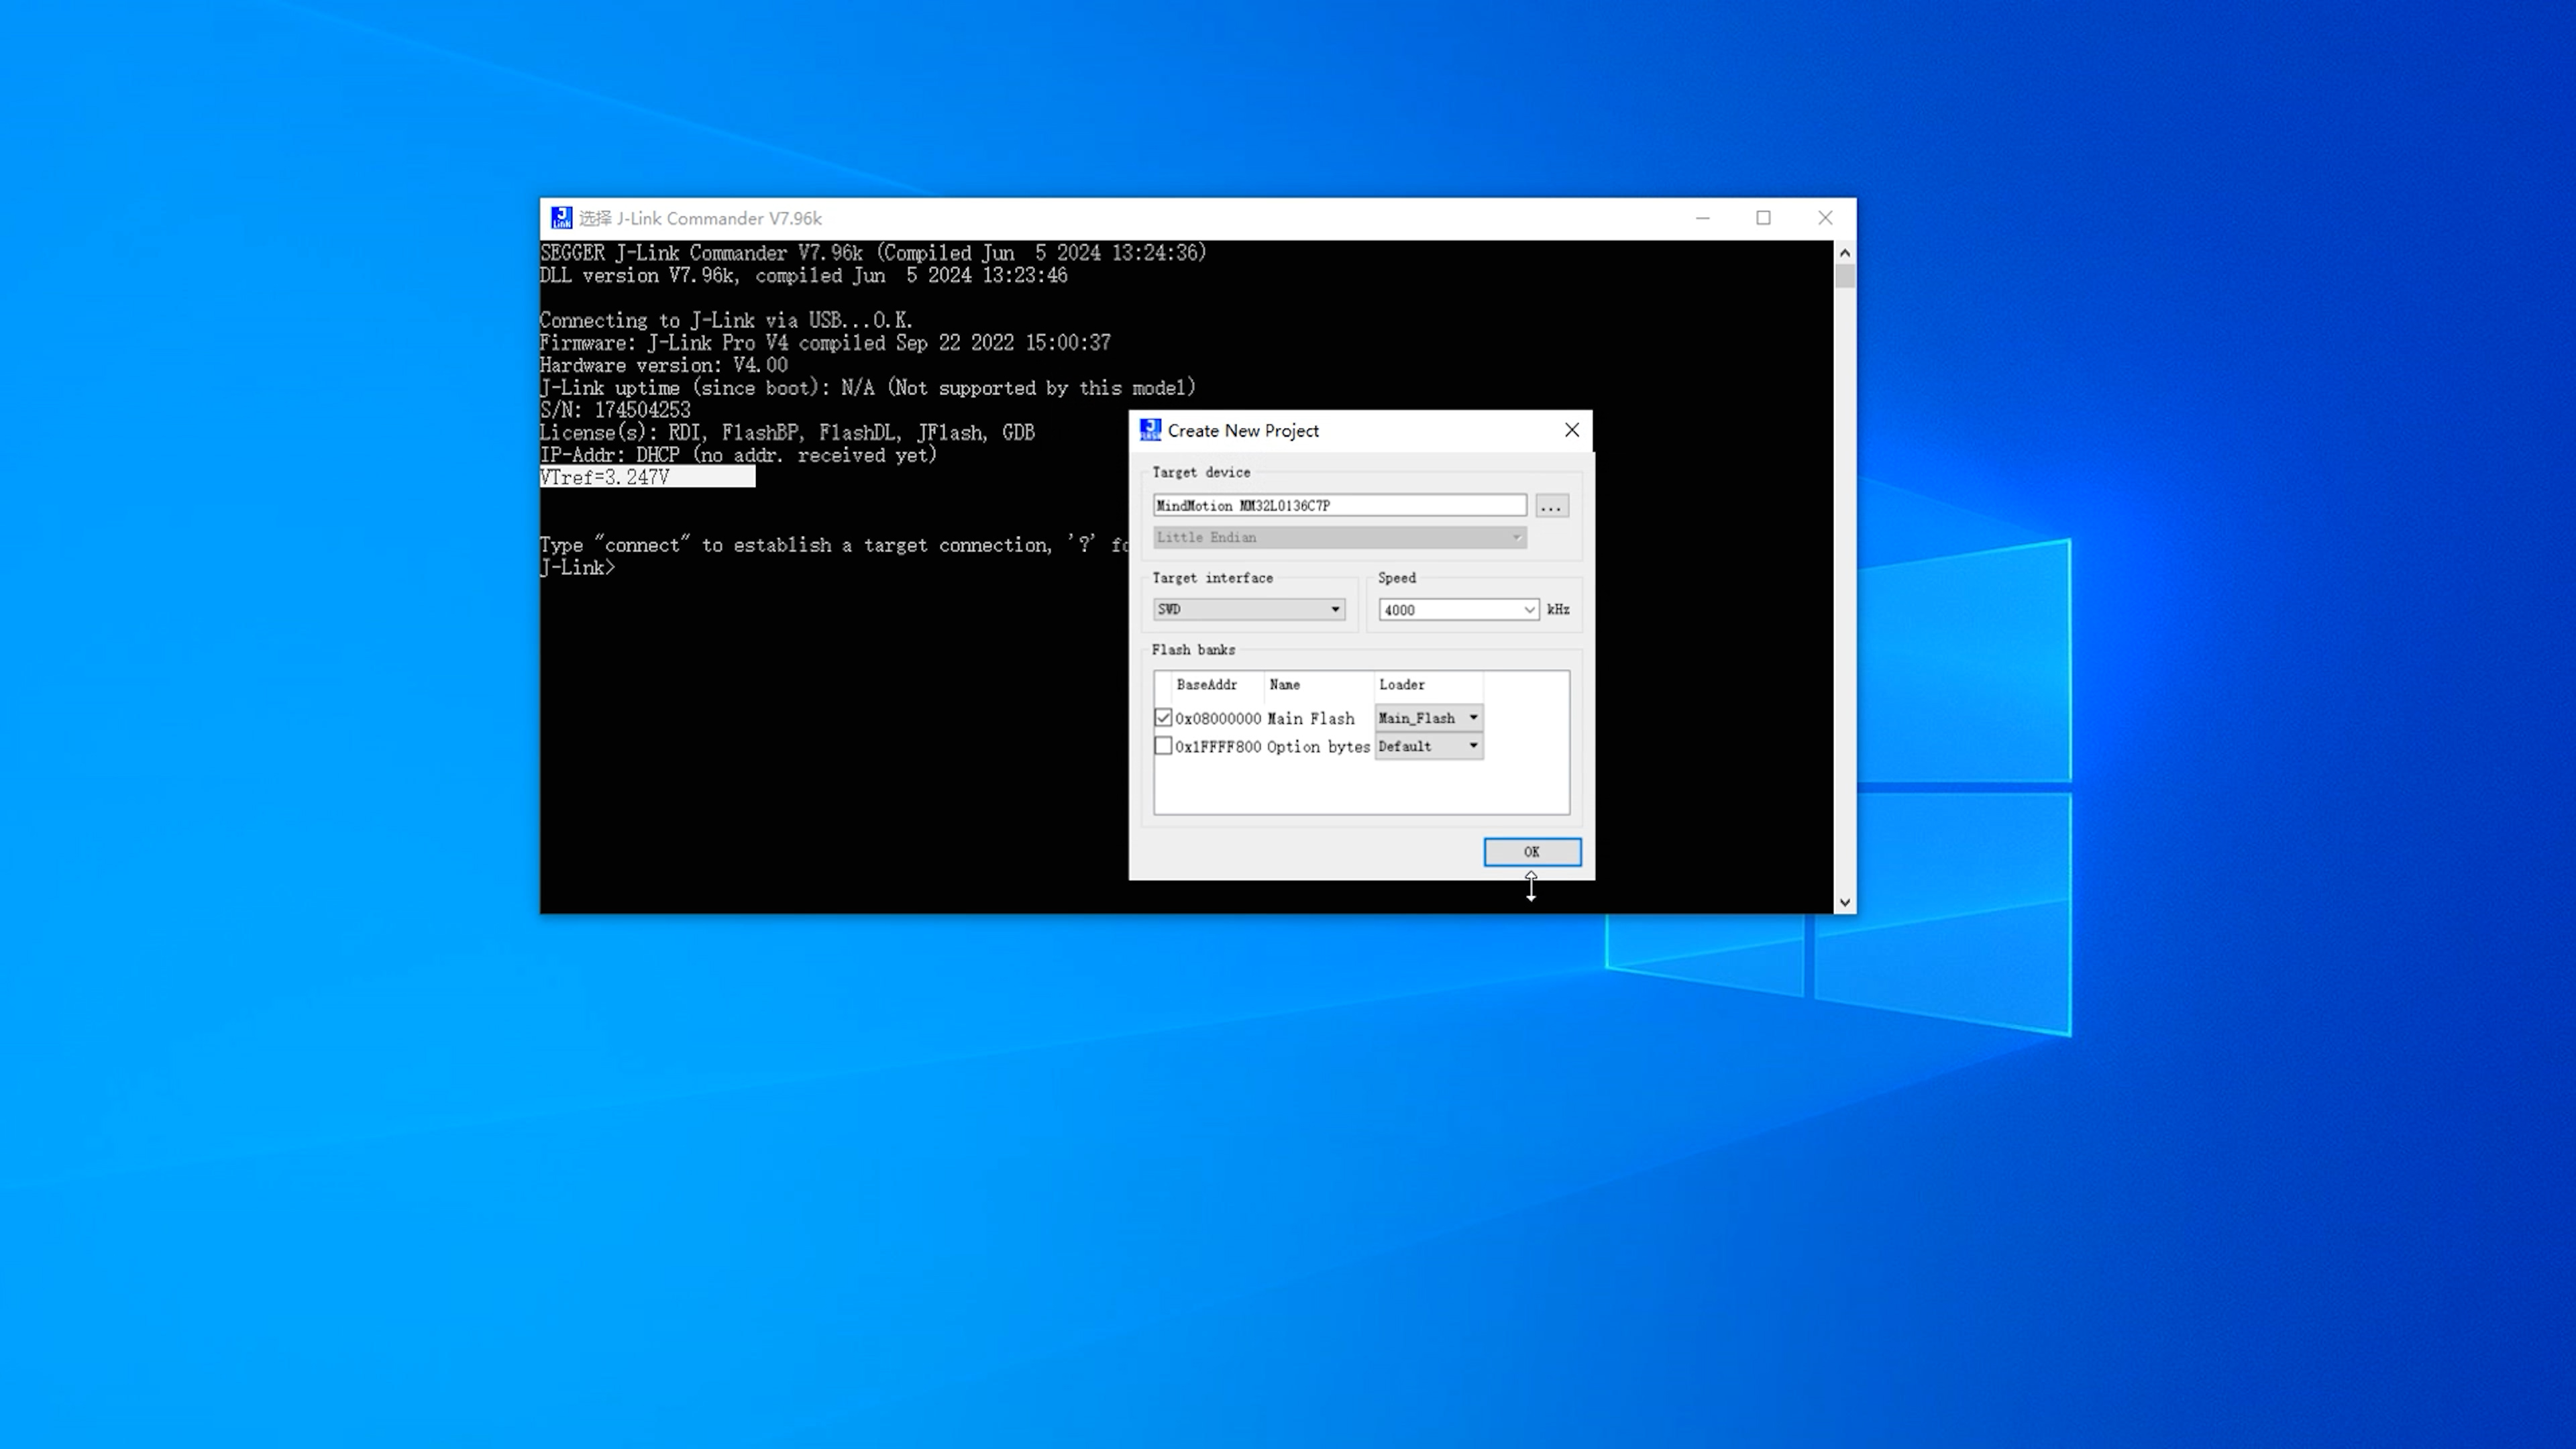The width and height of the screenshot is (2576, 1449).
Task: Click the J-Link Commander title bar icon
Action: [x=561, y=218]
